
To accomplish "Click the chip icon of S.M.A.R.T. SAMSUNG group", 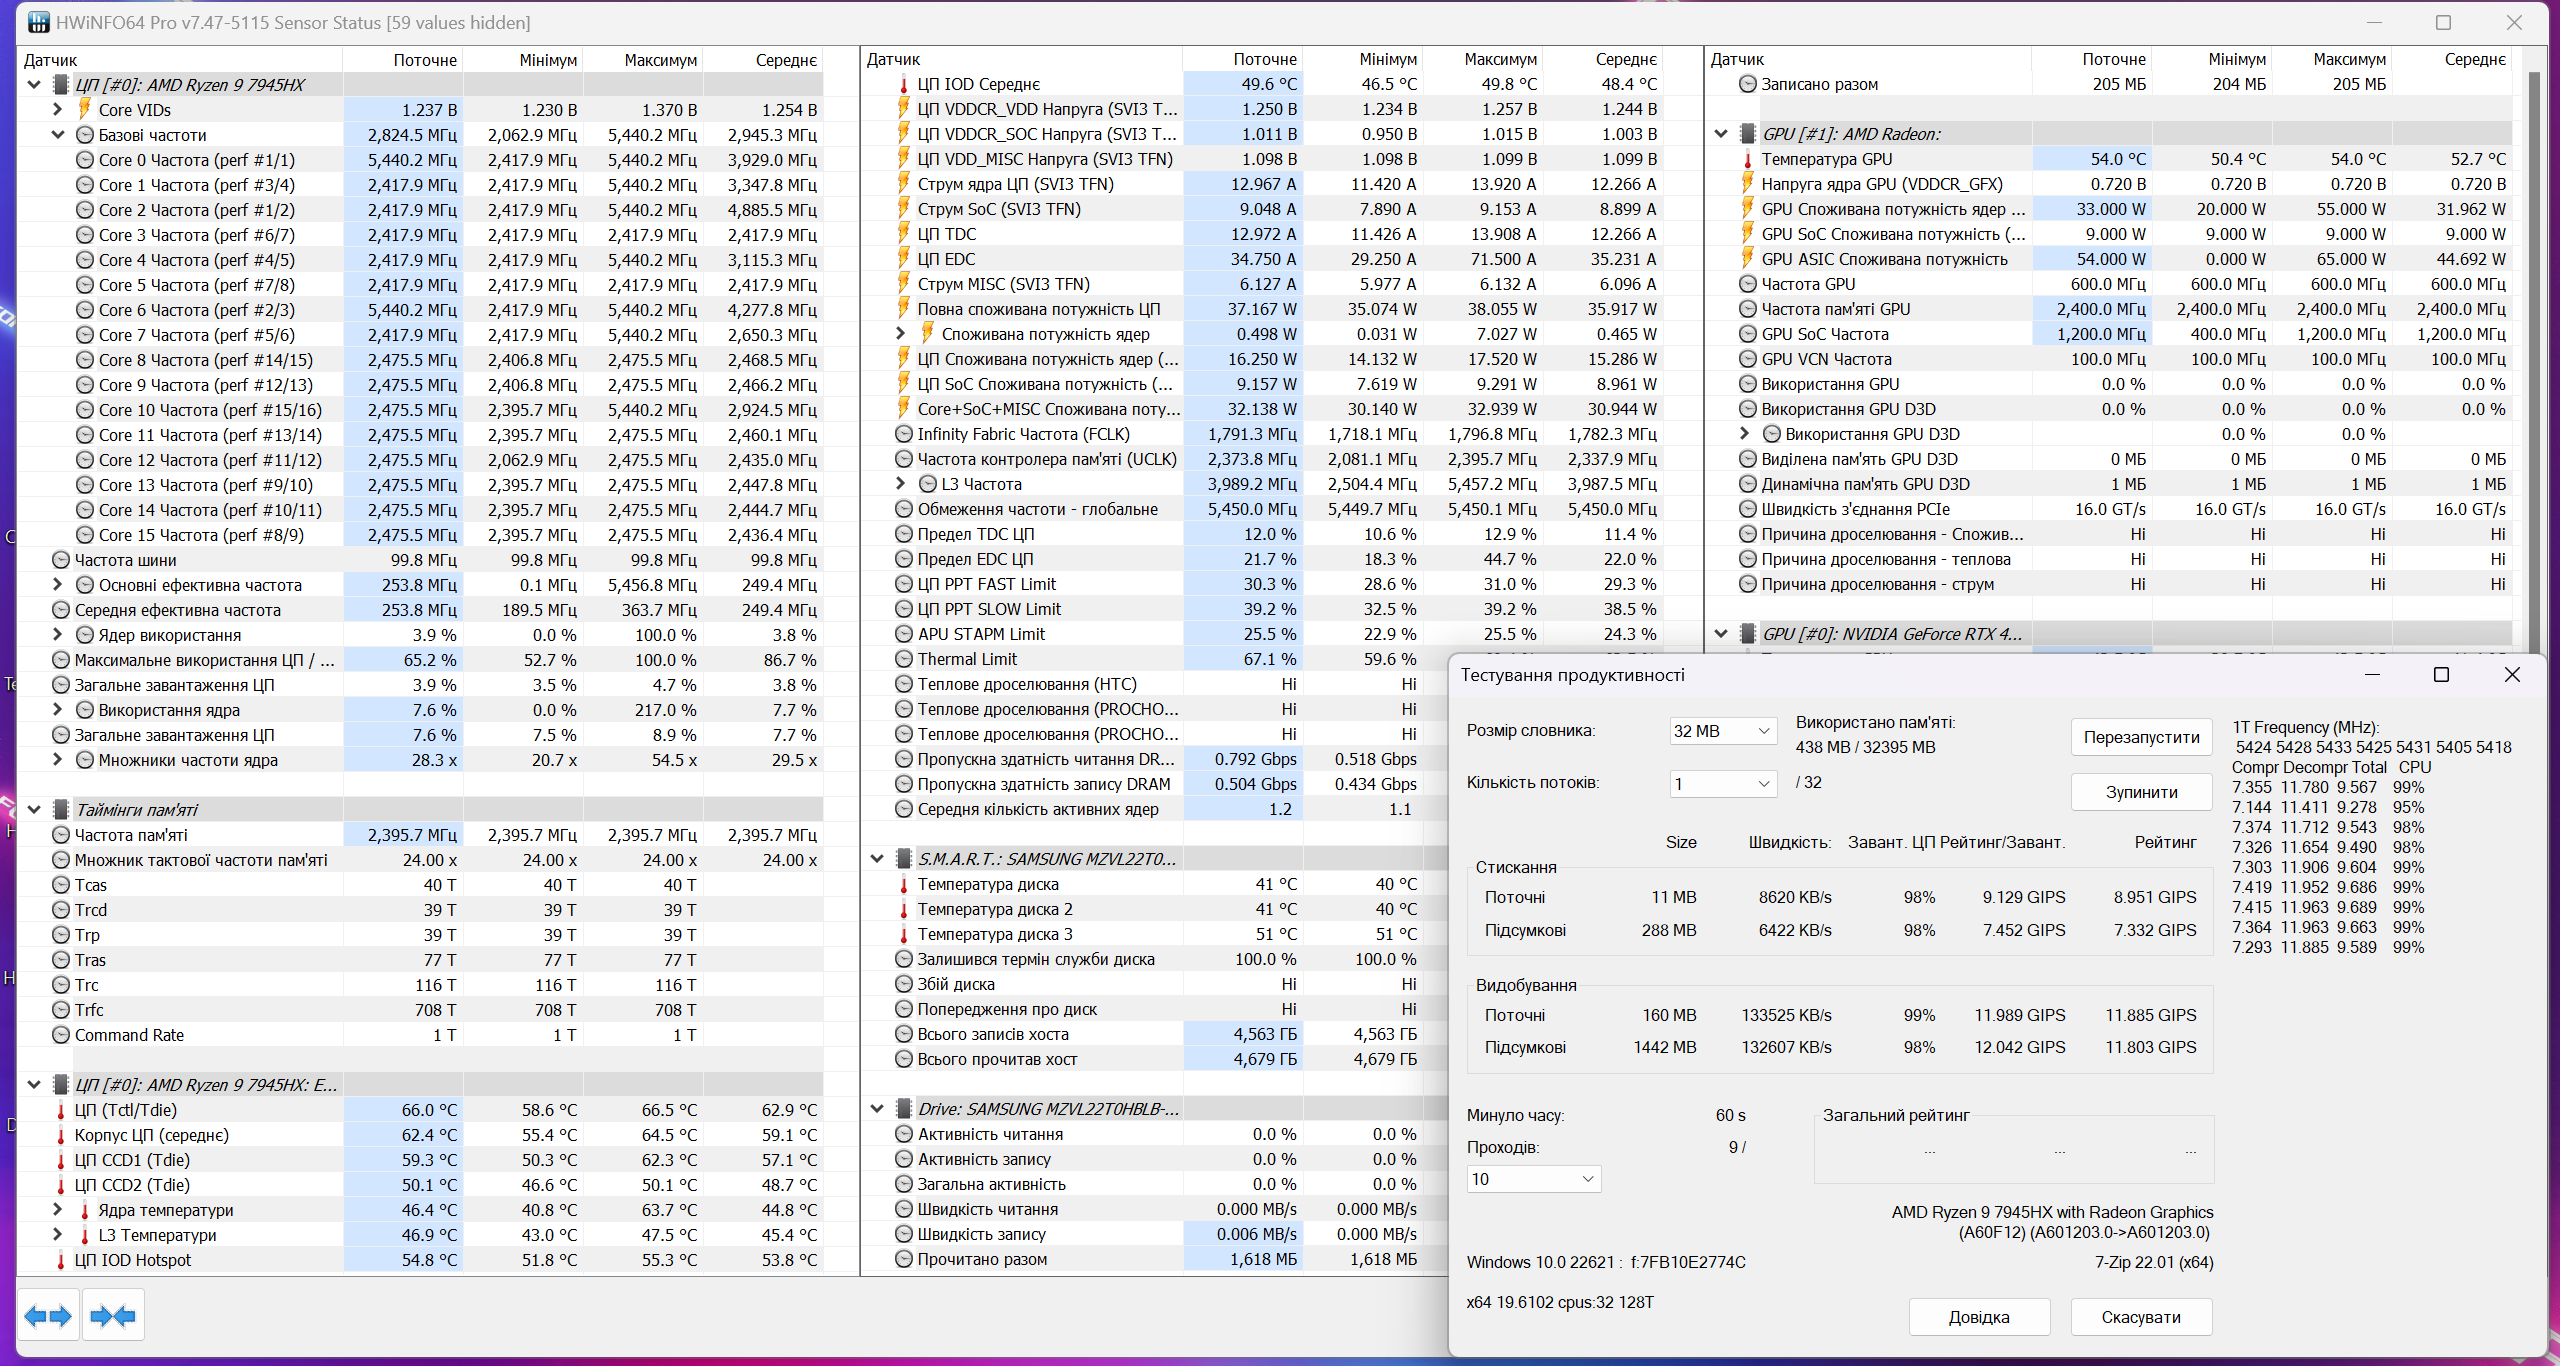I will point(903,859).
